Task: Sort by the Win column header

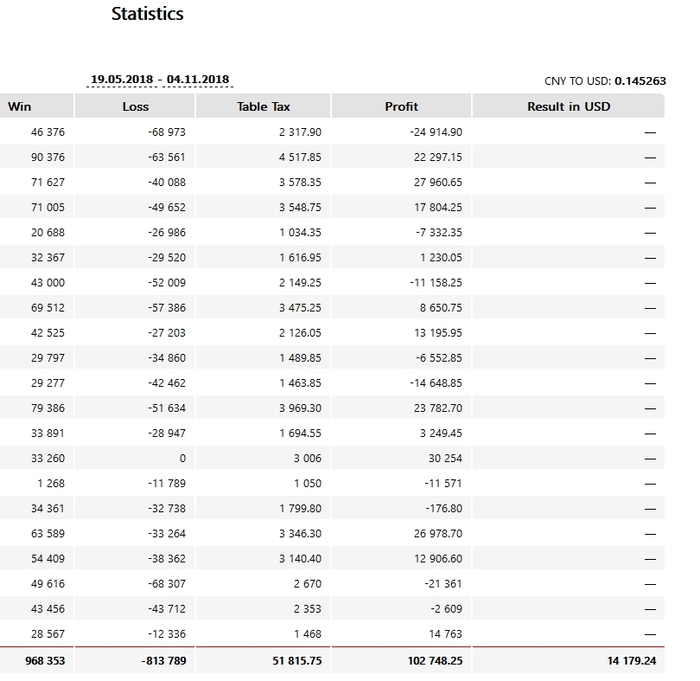Action: (20, 106)
